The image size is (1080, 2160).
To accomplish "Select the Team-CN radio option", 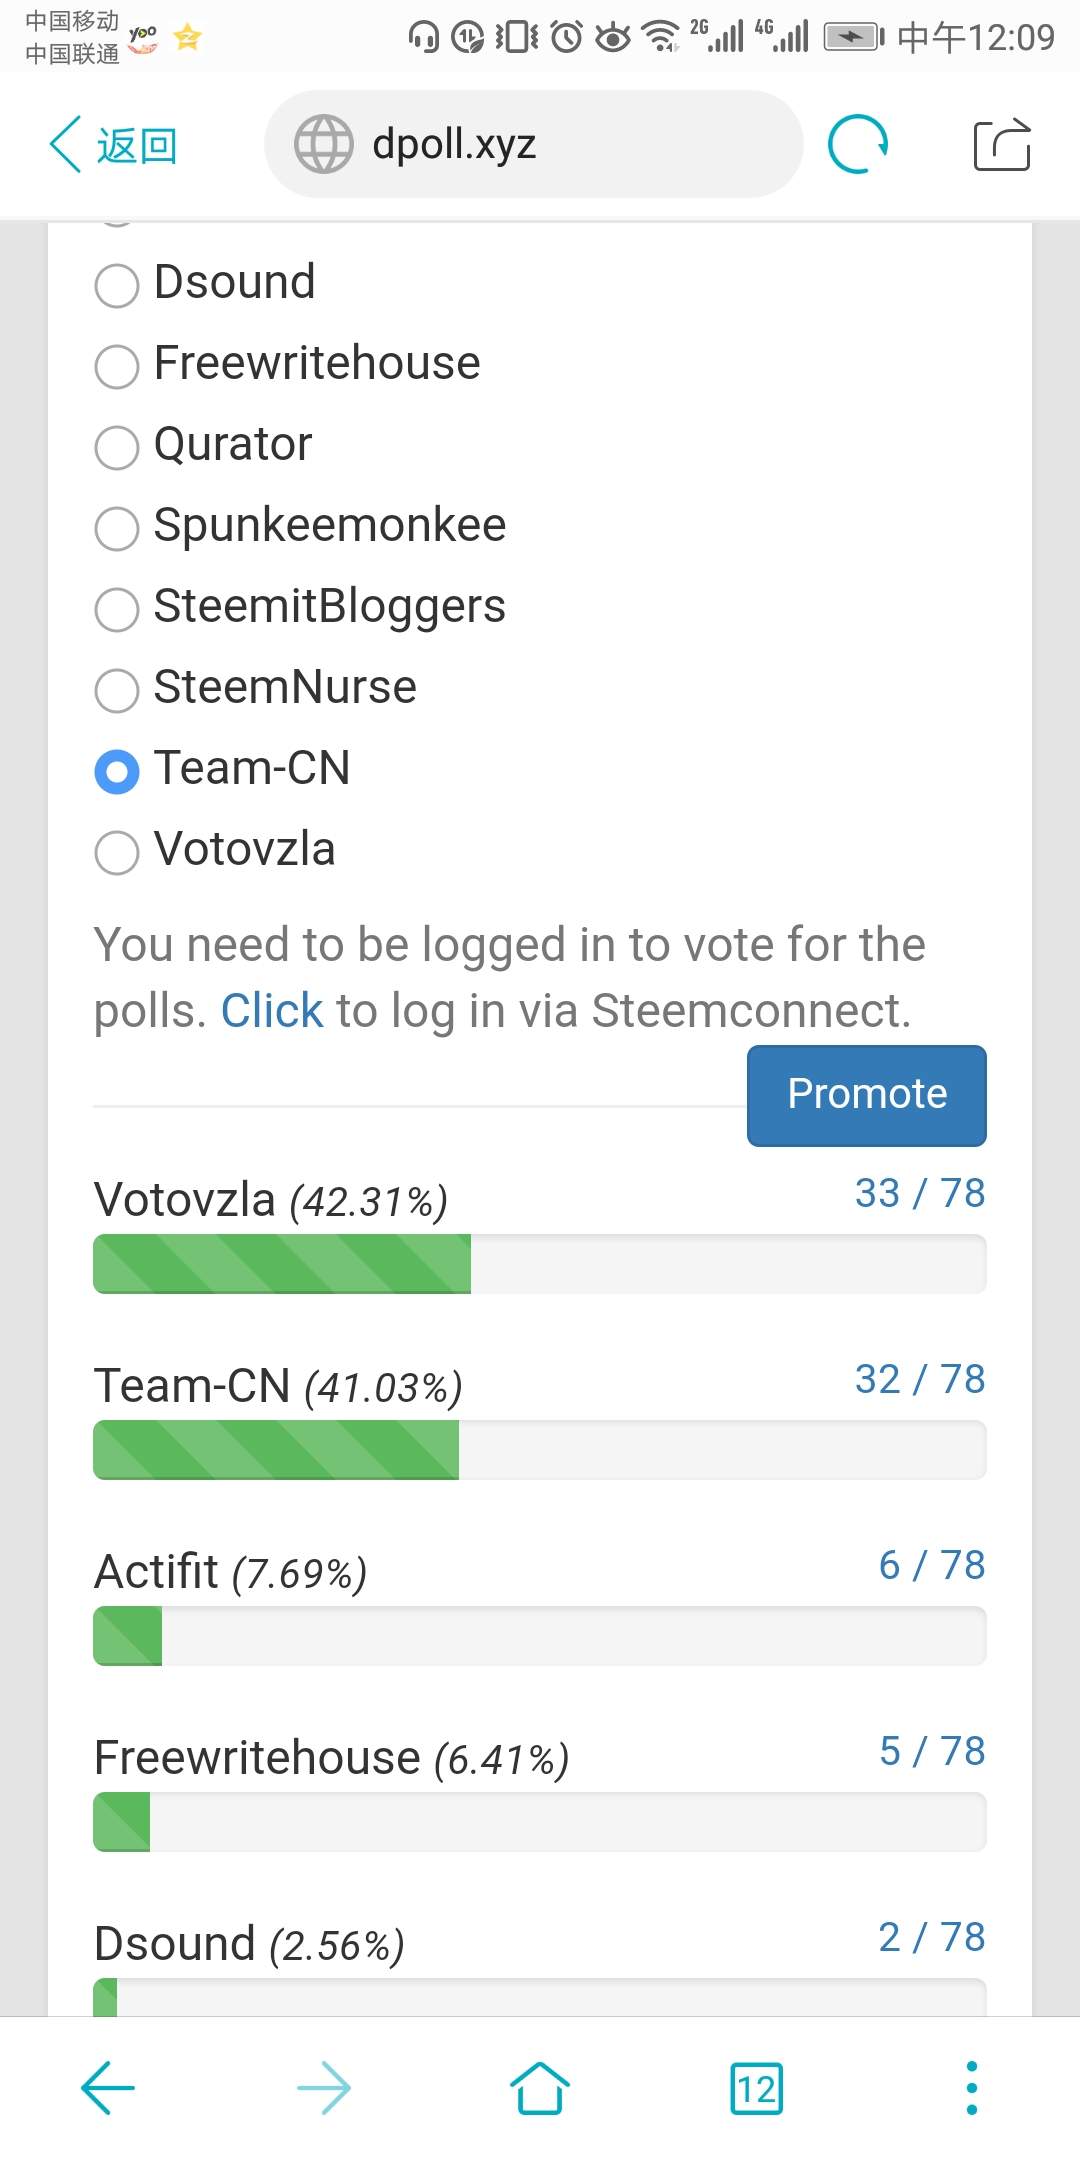I will (117, 771).
